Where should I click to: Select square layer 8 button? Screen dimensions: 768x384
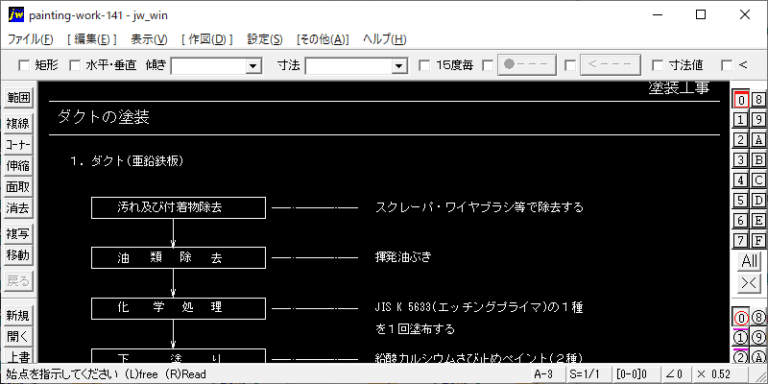click(759, 100)
